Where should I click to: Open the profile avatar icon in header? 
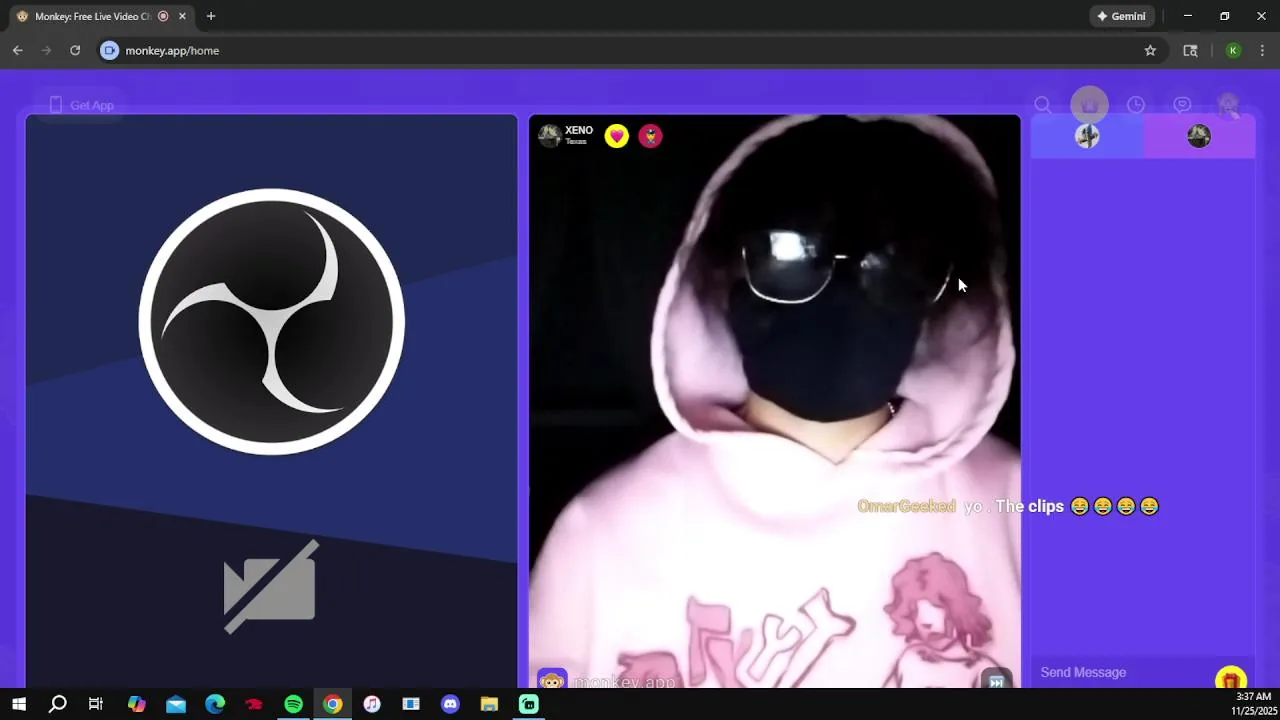click(1228, 105)
